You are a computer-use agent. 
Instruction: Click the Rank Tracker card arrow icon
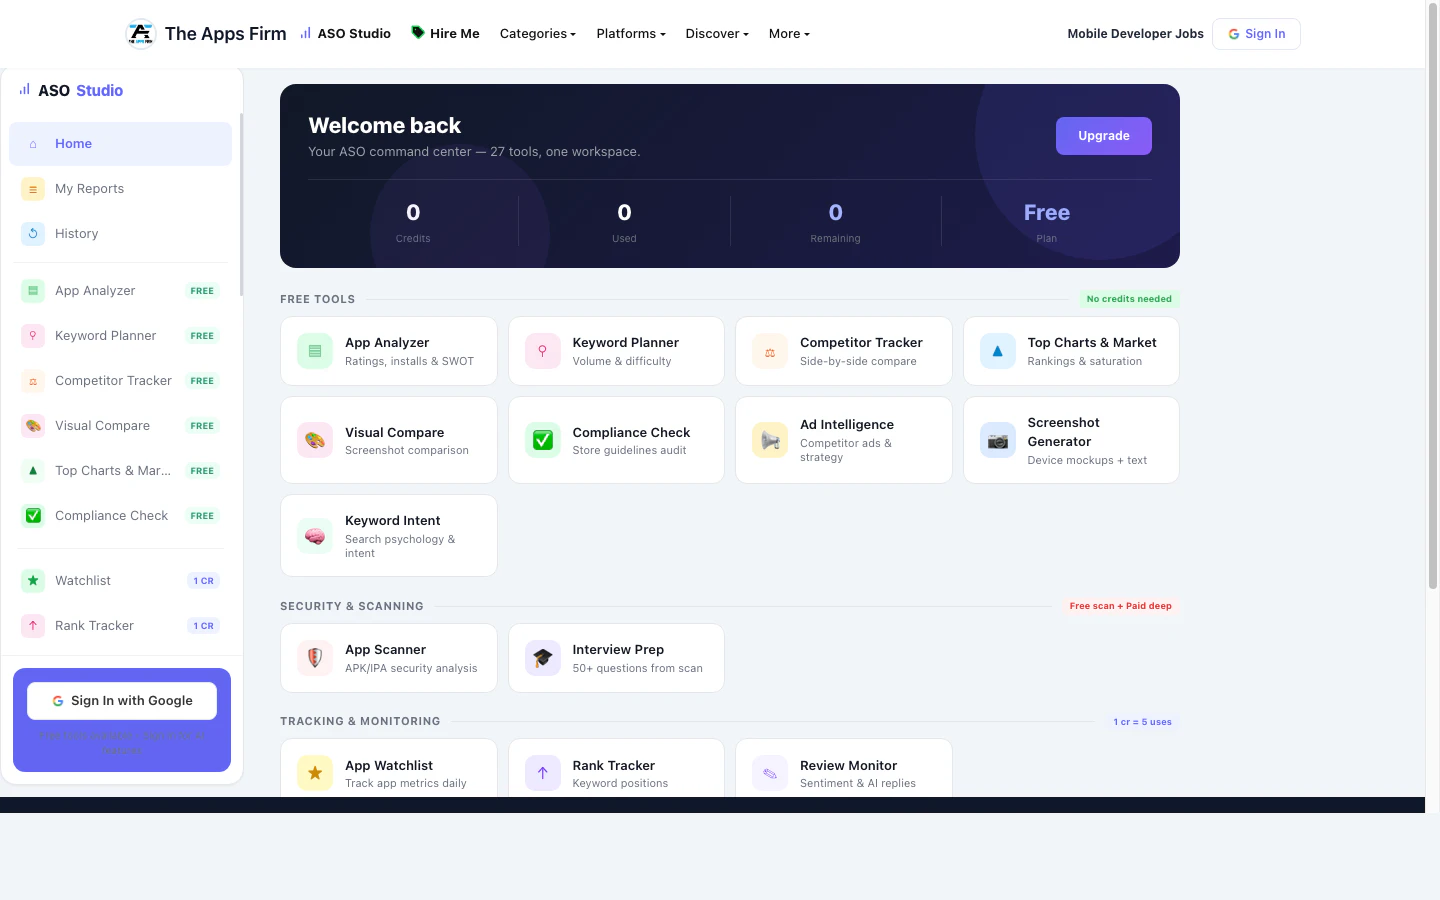click(x=543, y=773)
